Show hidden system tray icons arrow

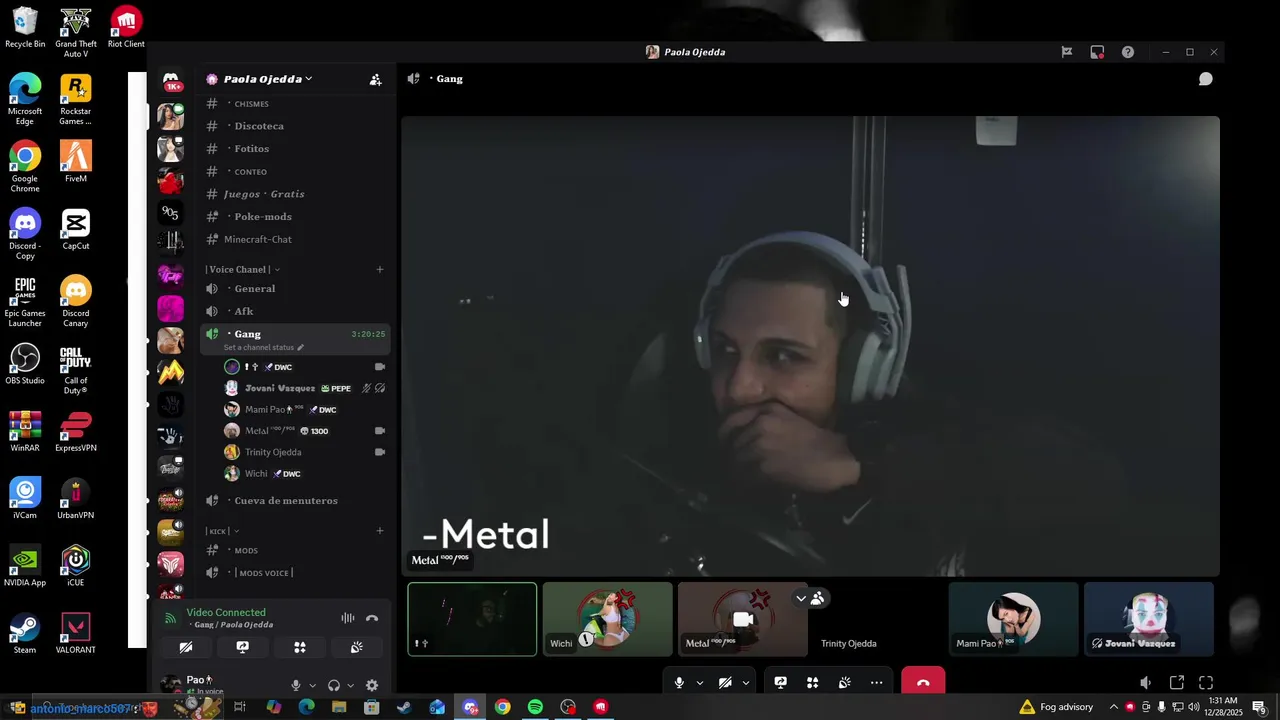[1113, 707]
